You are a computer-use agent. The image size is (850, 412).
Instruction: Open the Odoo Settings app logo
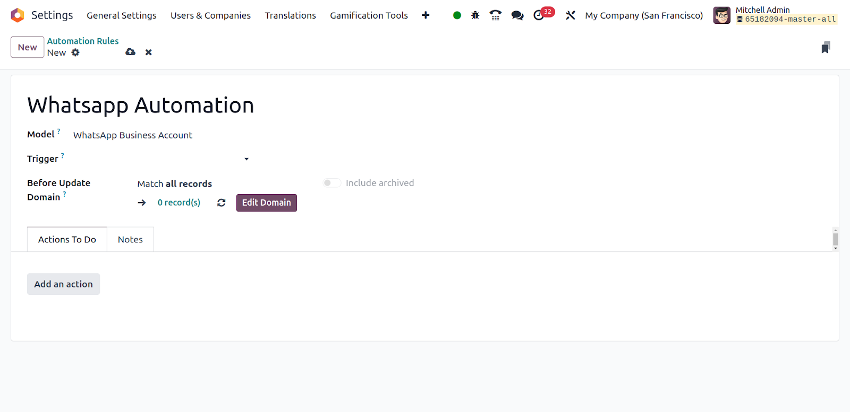pos(17,15)
